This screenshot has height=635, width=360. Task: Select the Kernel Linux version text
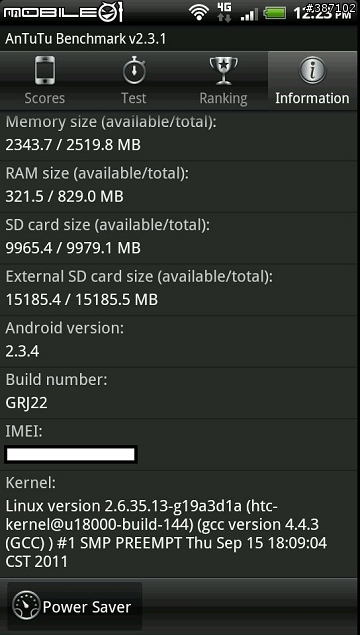point(166,534)
